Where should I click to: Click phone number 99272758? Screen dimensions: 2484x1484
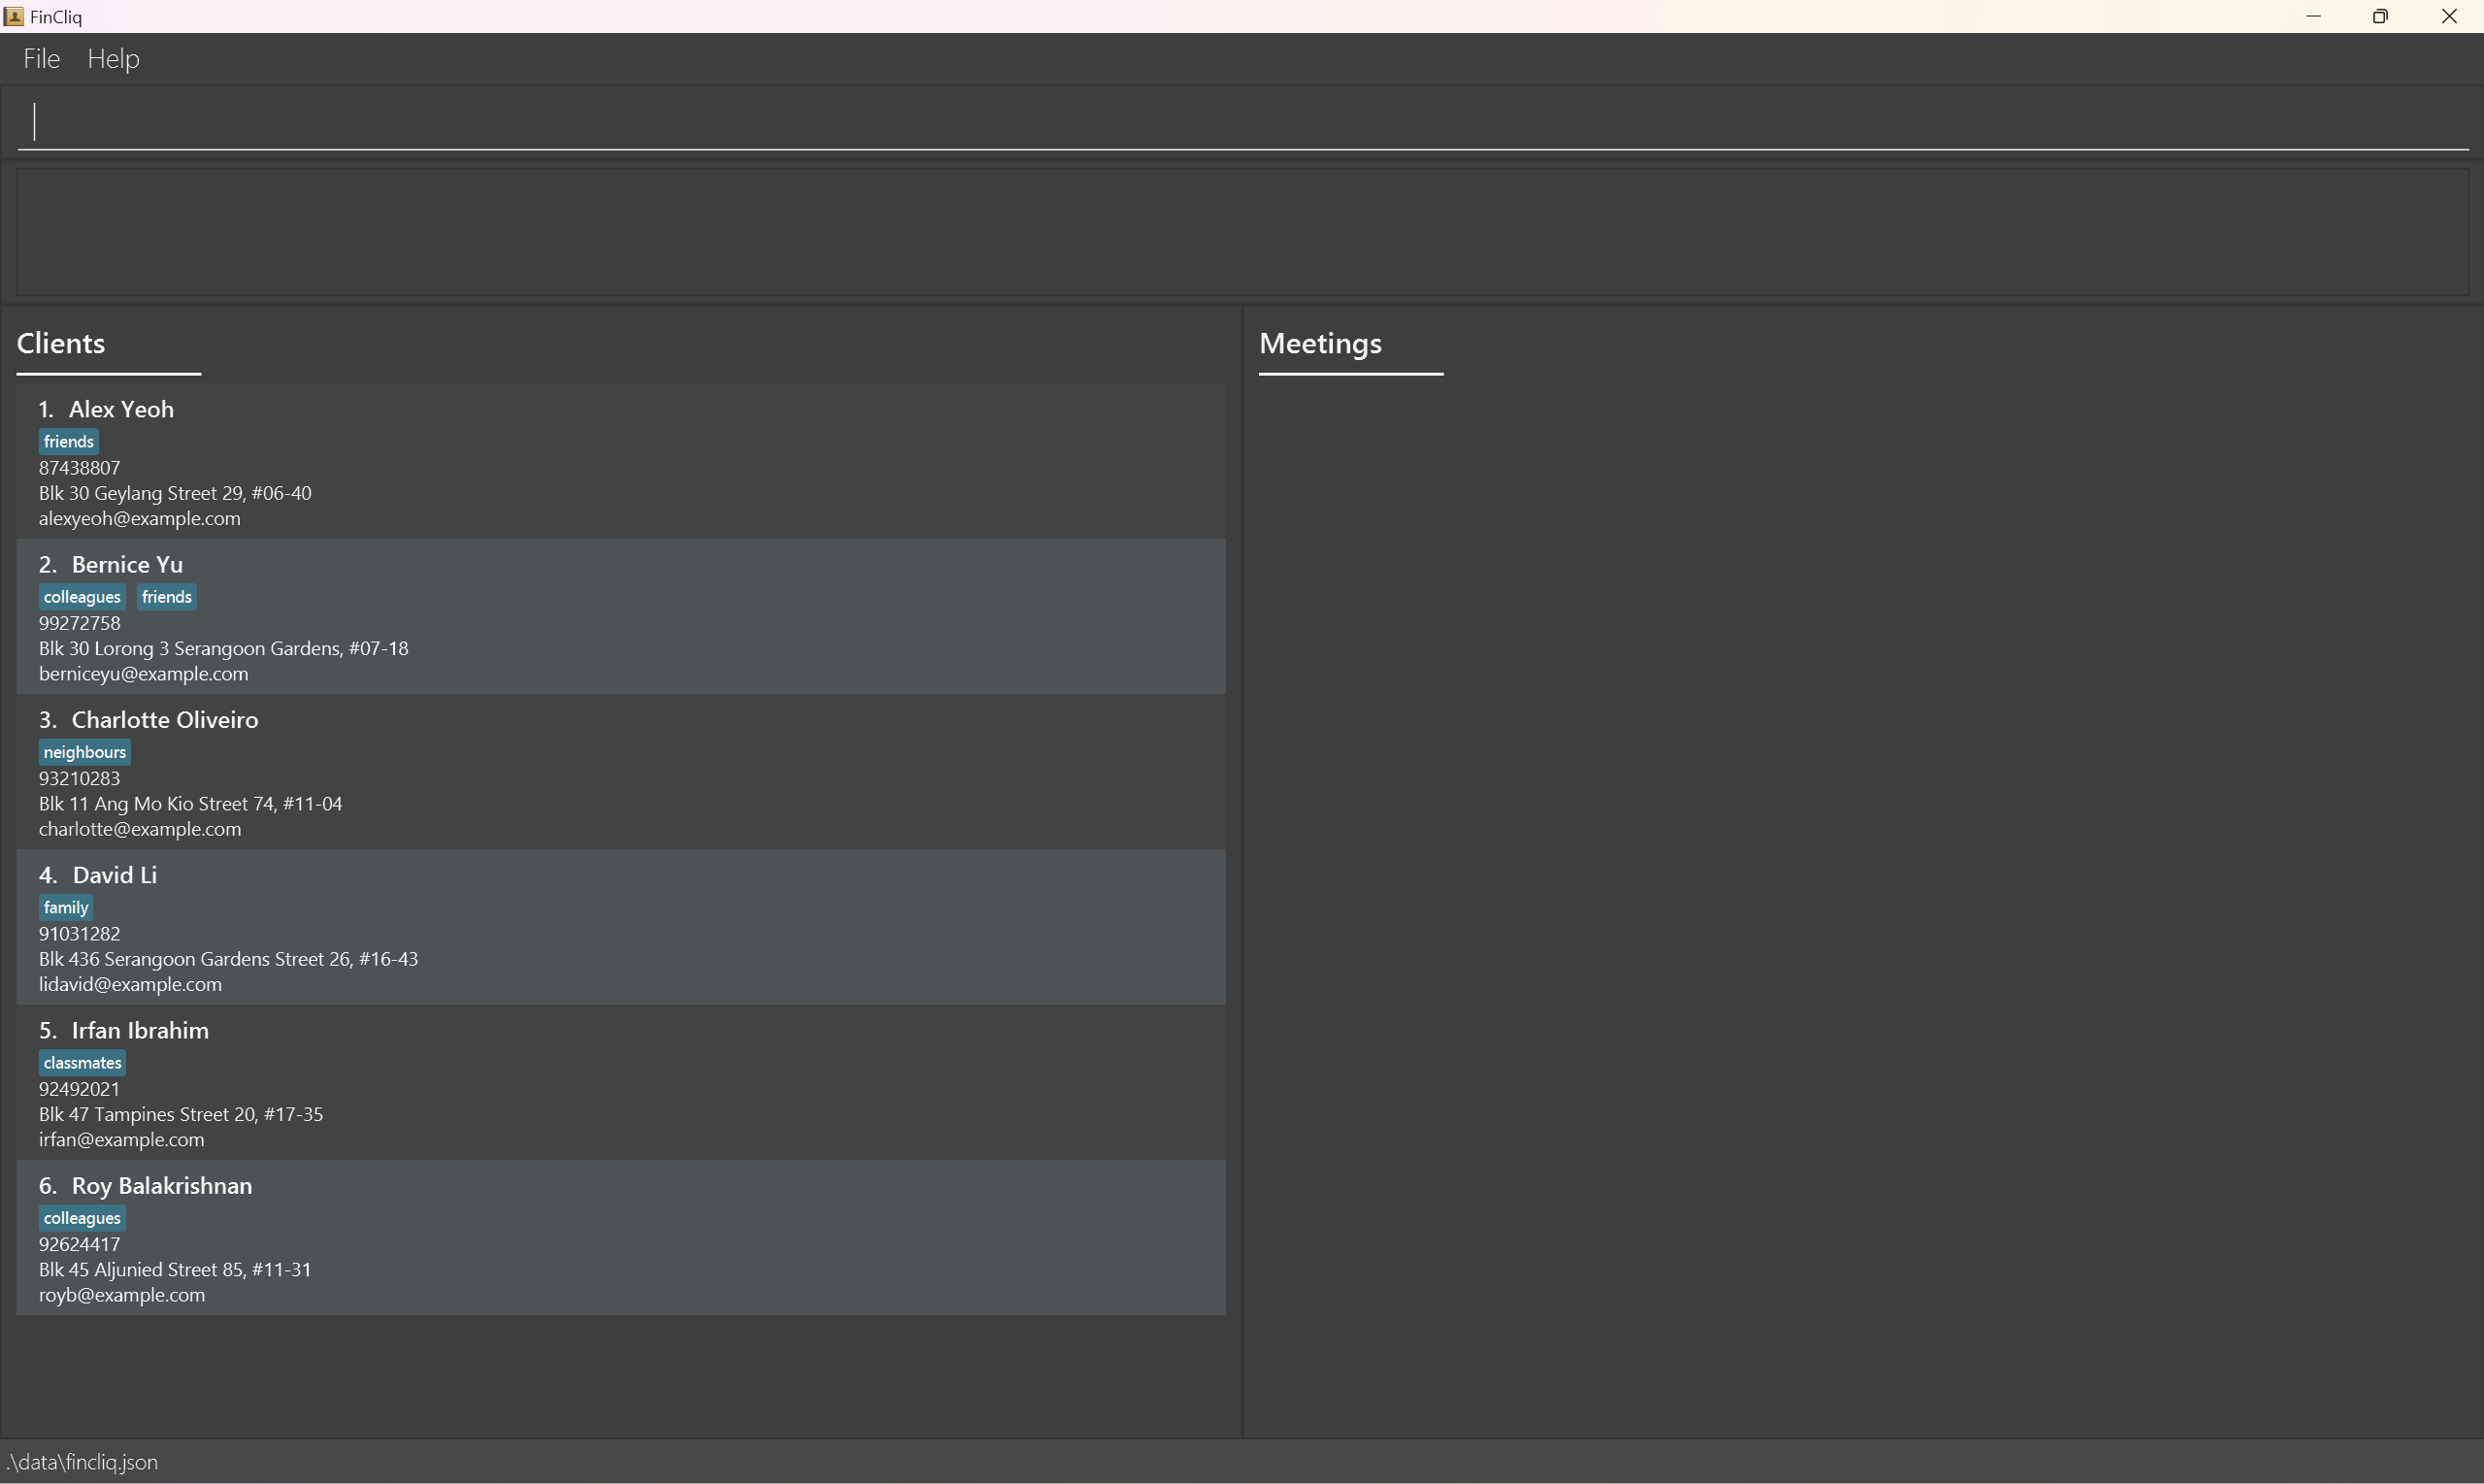coord(80,623)
